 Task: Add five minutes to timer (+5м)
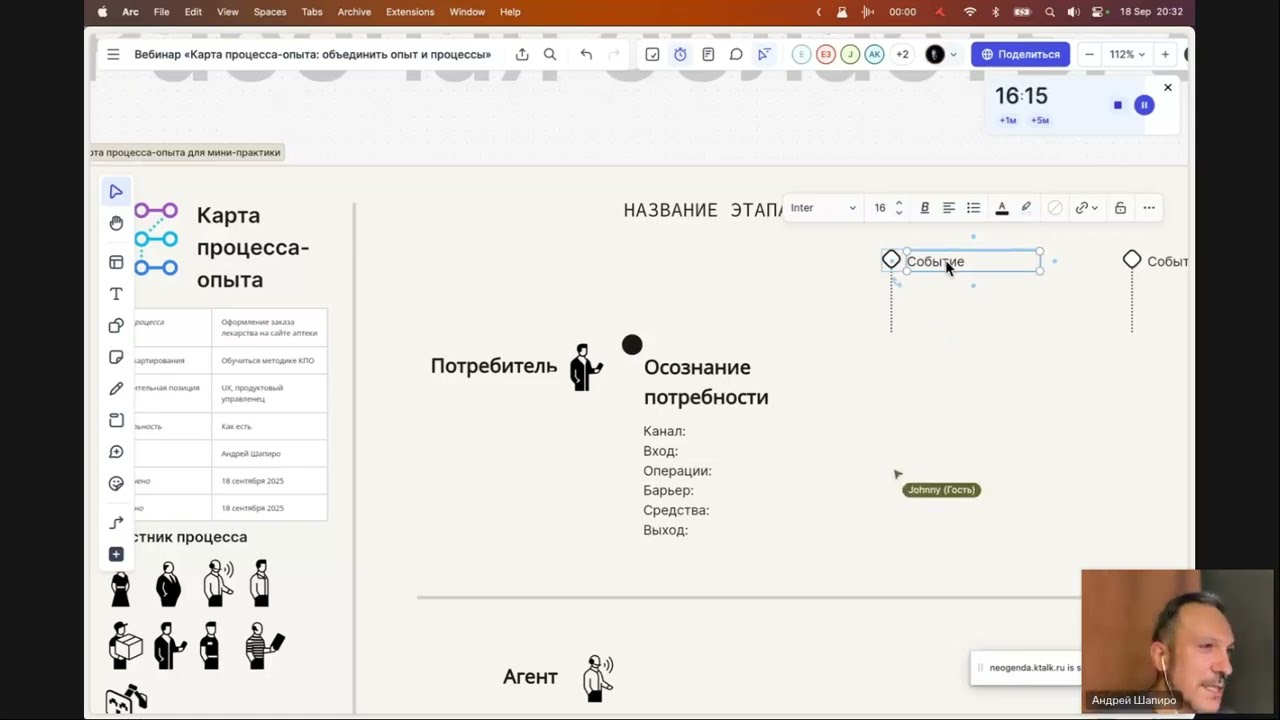[1040, 121]
